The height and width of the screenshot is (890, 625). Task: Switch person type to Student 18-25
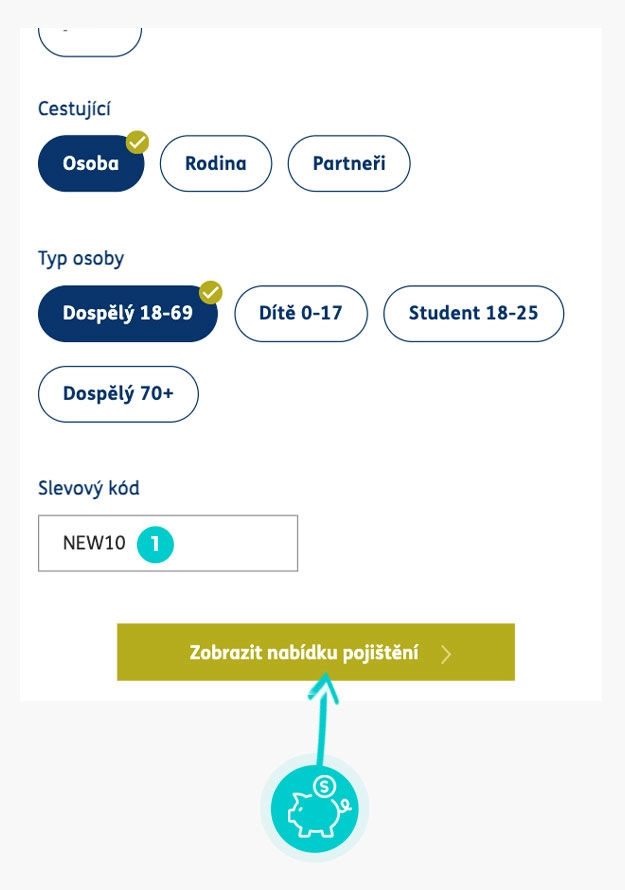473,313
